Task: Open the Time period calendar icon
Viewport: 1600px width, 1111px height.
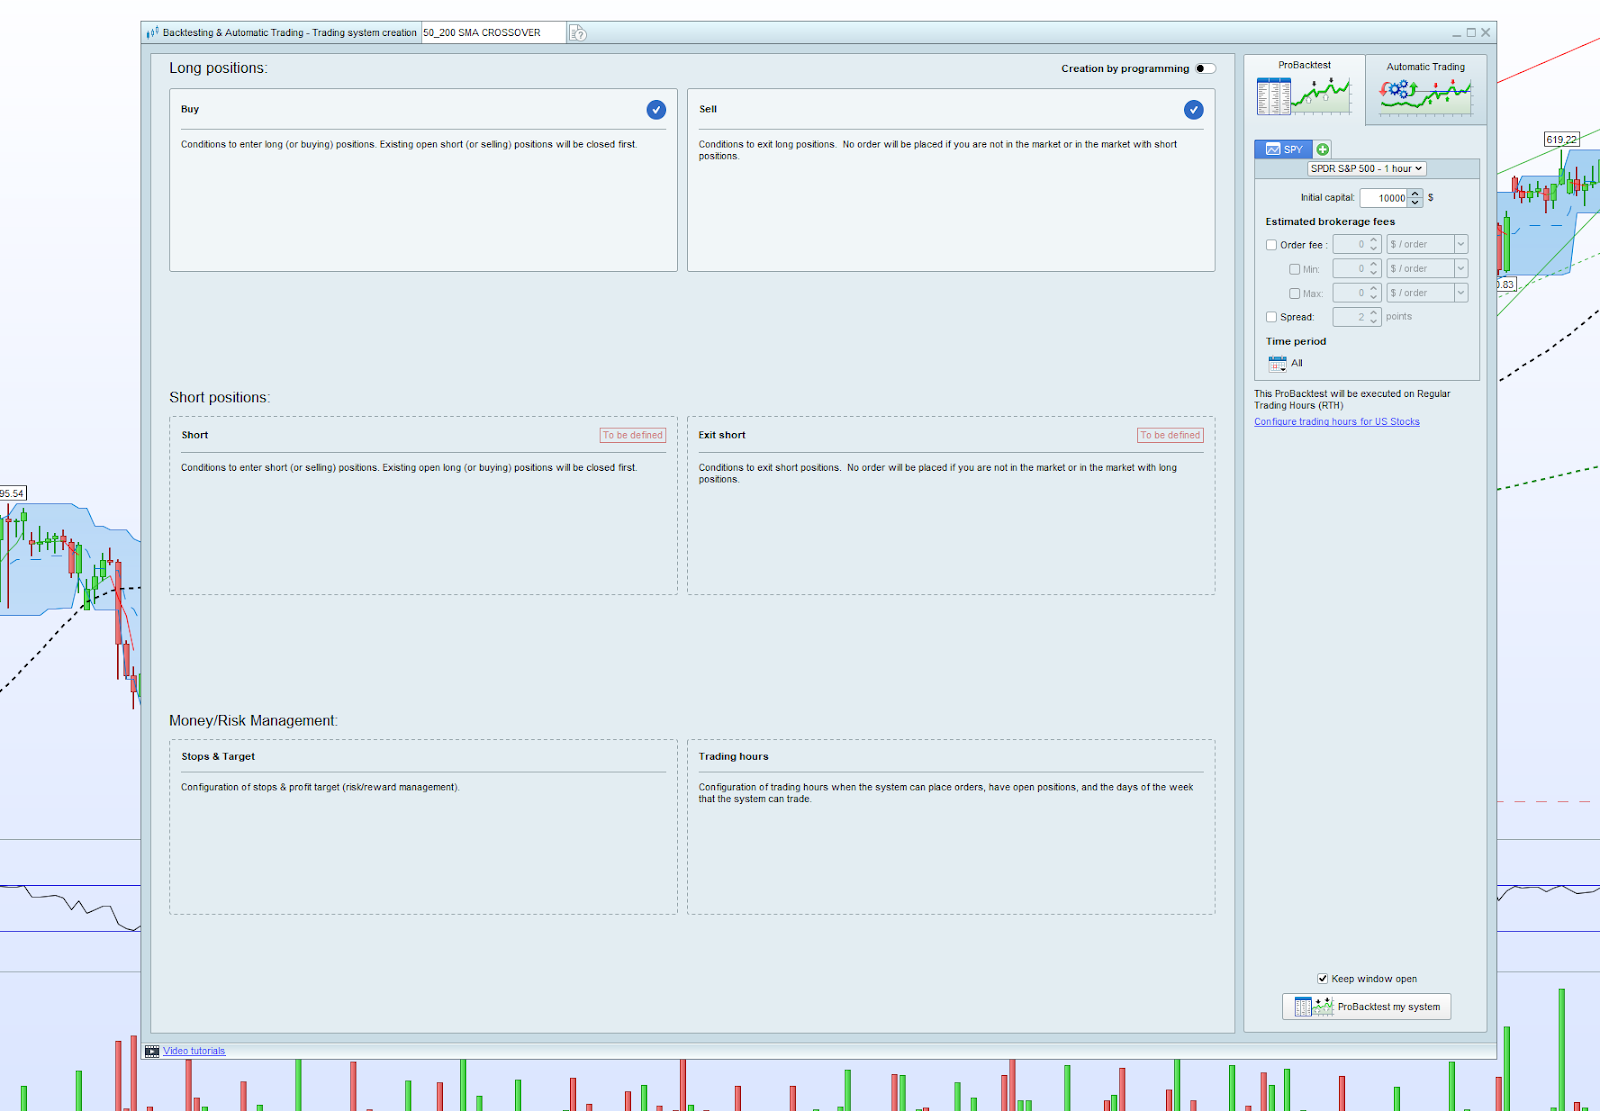Action: click(x=1278, y=363)
